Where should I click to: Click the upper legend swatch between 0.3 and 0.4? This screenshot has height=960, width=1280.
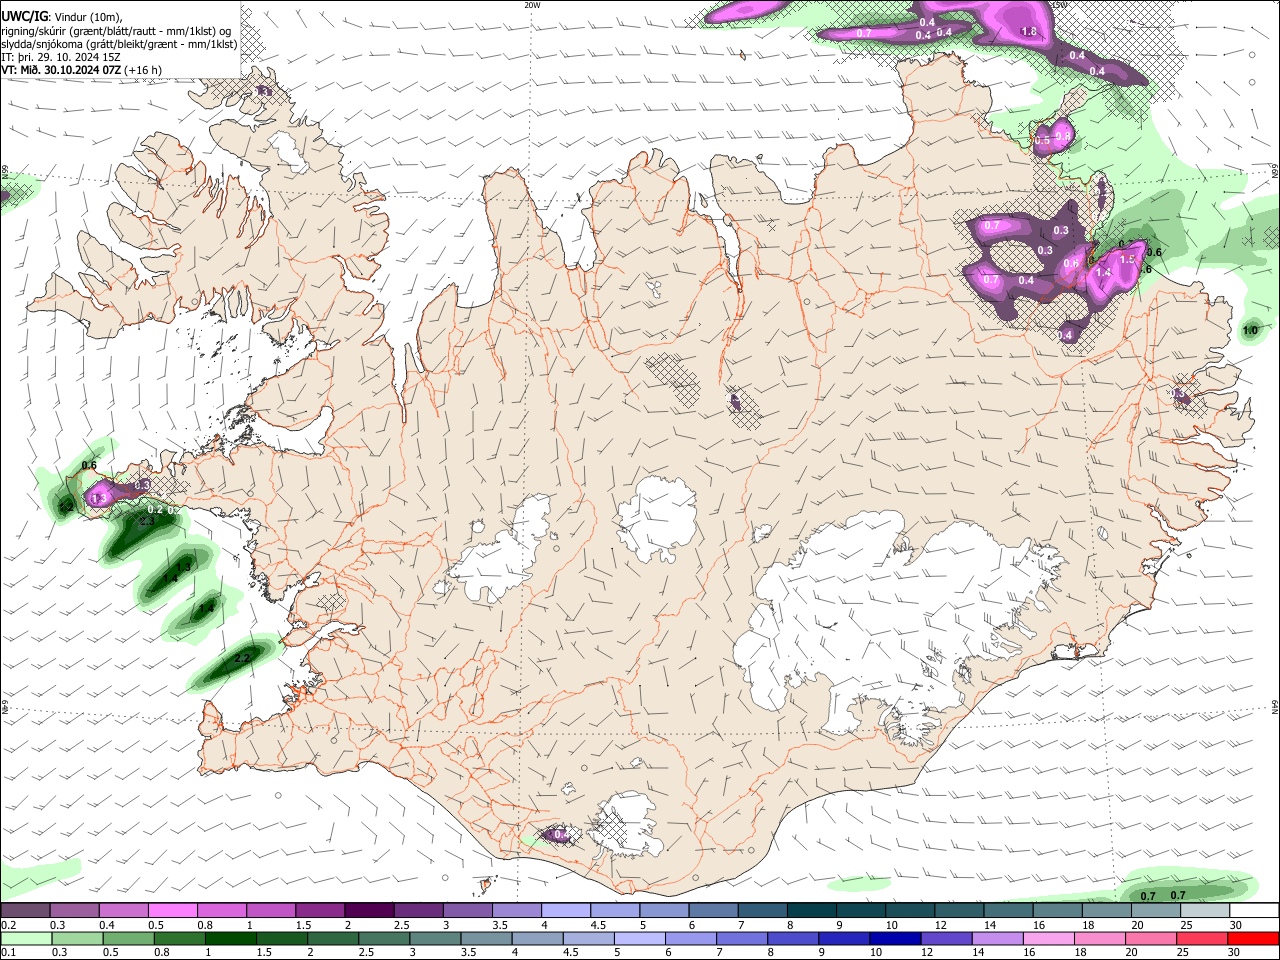(x=74, y=911)
